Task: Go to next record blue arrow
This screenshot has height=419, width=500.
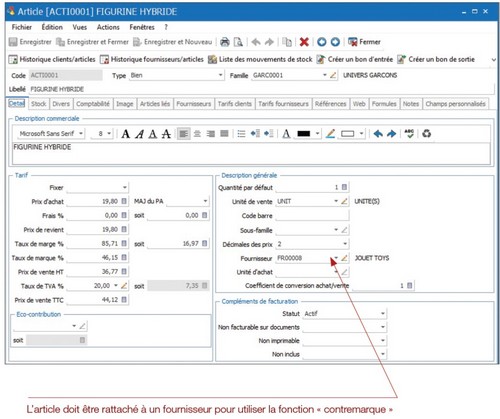Action: coord(335,42)
